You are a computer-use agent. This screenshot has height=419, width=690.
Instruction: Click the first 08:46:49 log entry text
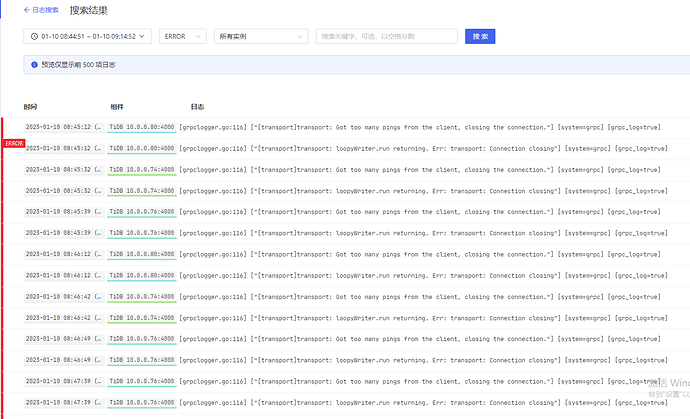[420, 339]
